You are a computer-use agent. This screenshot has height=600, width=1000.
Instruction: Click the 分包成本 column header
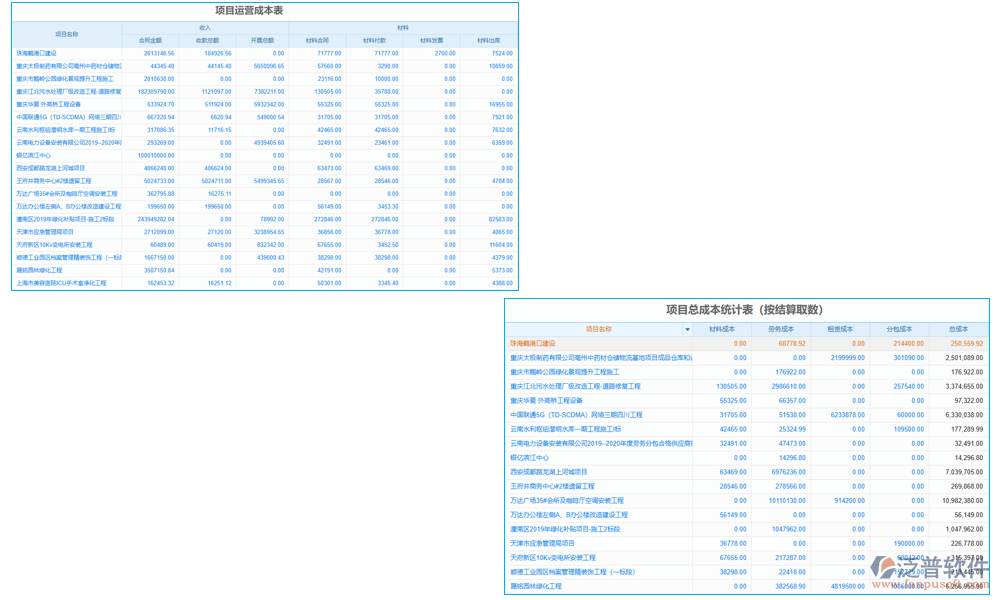point(899,329)
